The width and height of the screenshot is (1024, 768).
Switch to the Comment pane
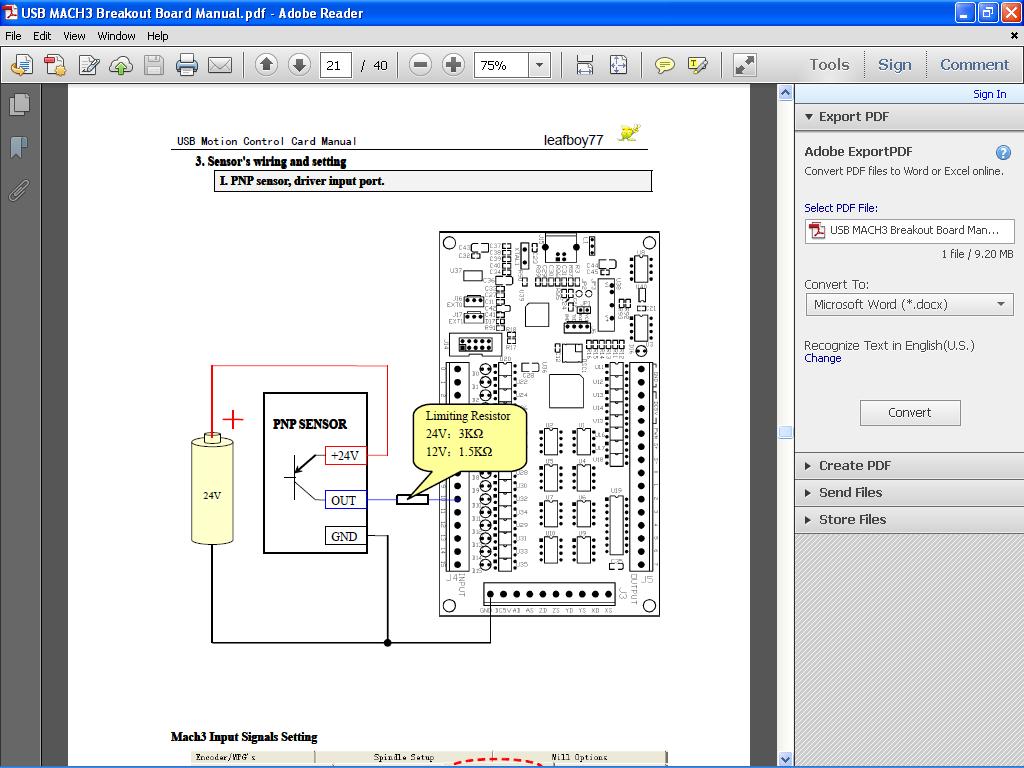[974, 65]
